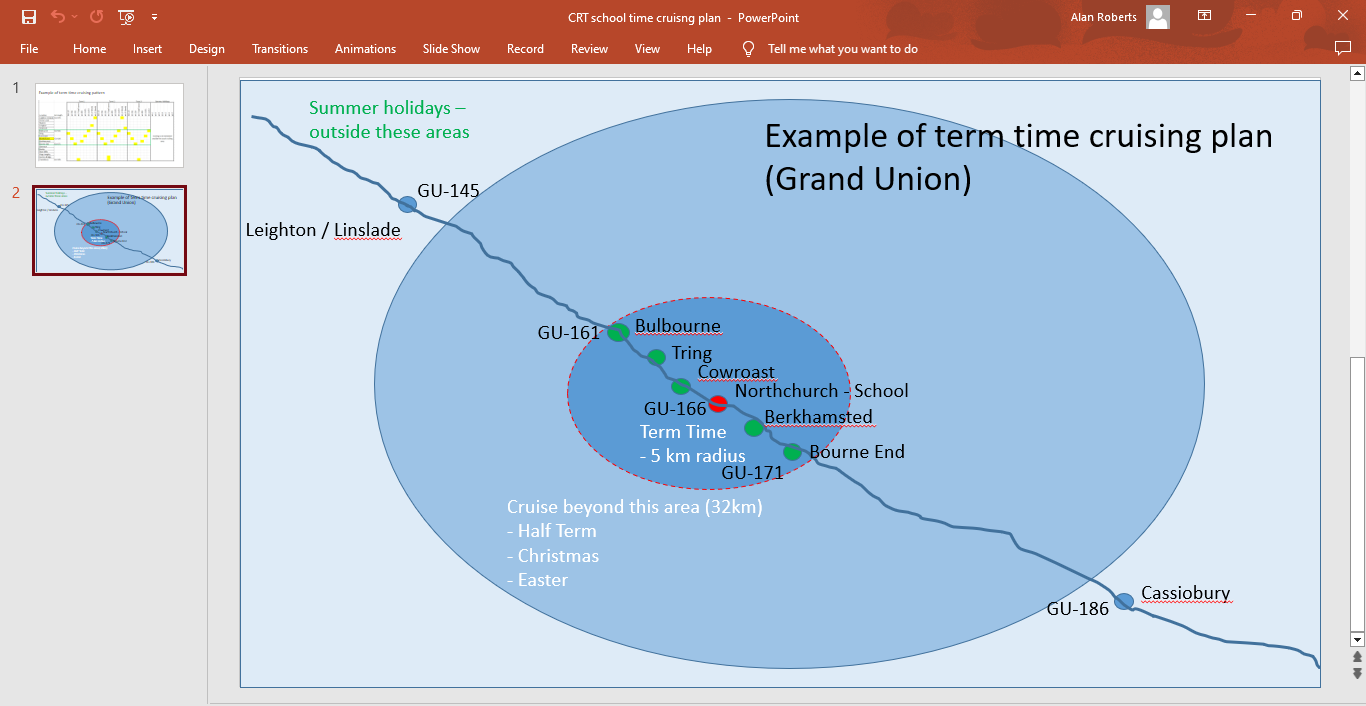The width and height of the screenshot is (1366, 706).
Task: Click the Save icon in quick access toolbar
Action: coord(29,17)
